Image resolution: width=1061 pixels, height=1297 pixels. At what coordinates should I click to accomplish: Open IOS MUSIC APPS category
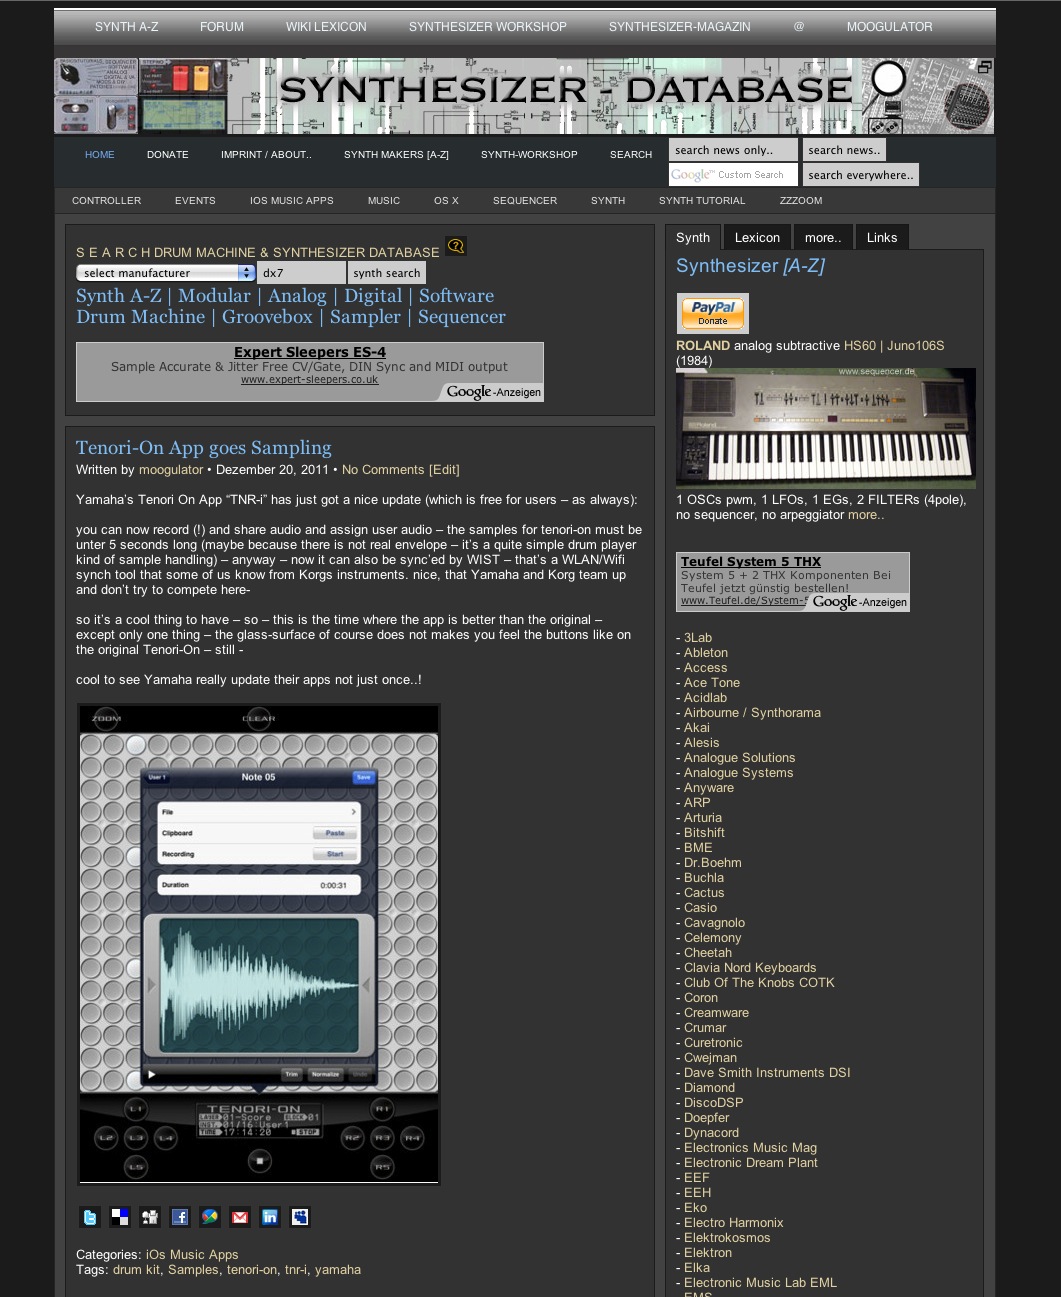[292, 201]
